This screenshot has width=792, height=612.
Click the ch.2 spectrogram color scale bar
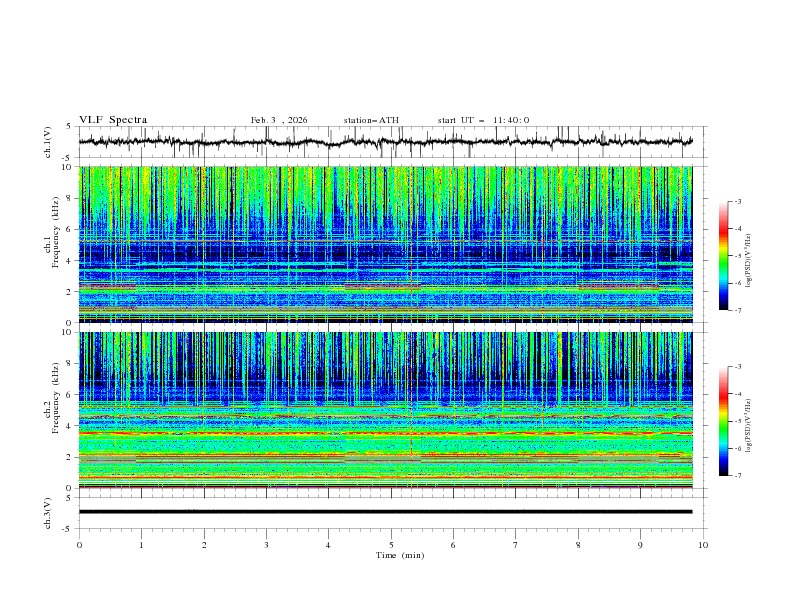click(723, 421)
